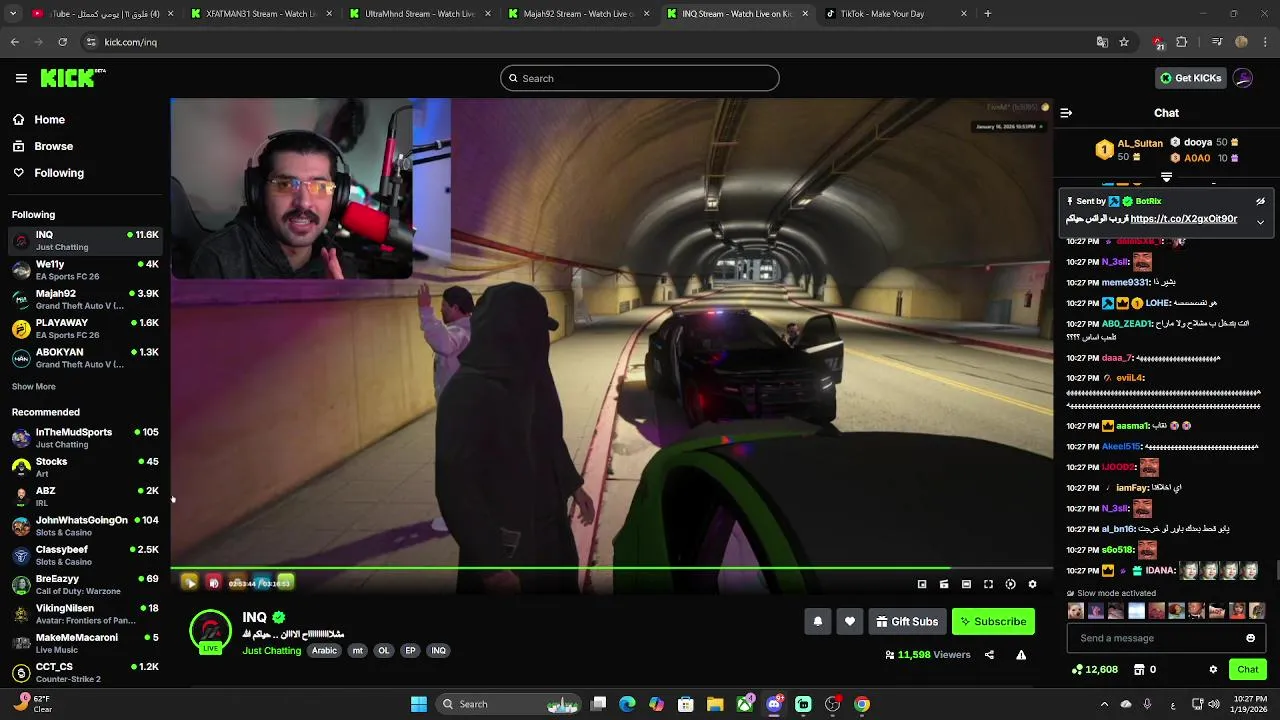This screenshot has height=720, width=1280.
Task: Enter fullscreen video mode
Action: (988, 584)
